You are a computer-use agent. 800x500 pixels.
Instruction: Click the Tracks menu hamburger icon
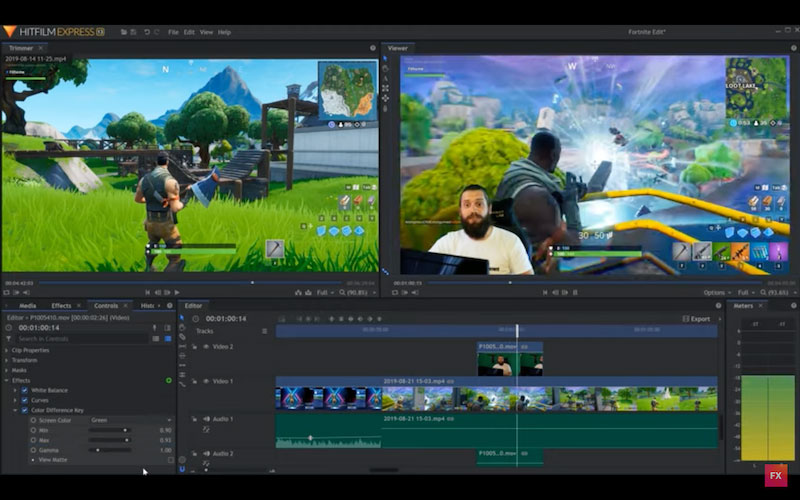(x=264, y=331)
